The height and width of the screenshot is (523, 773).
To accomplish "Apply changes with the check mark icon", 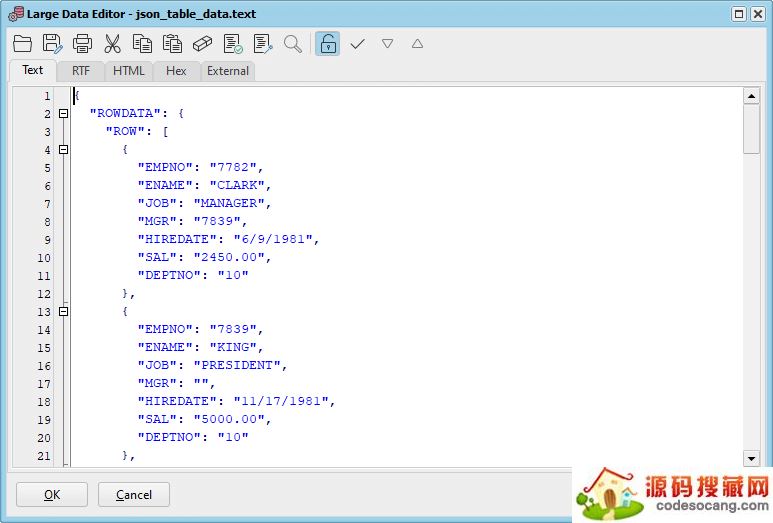I will click(x=357, y=44).
